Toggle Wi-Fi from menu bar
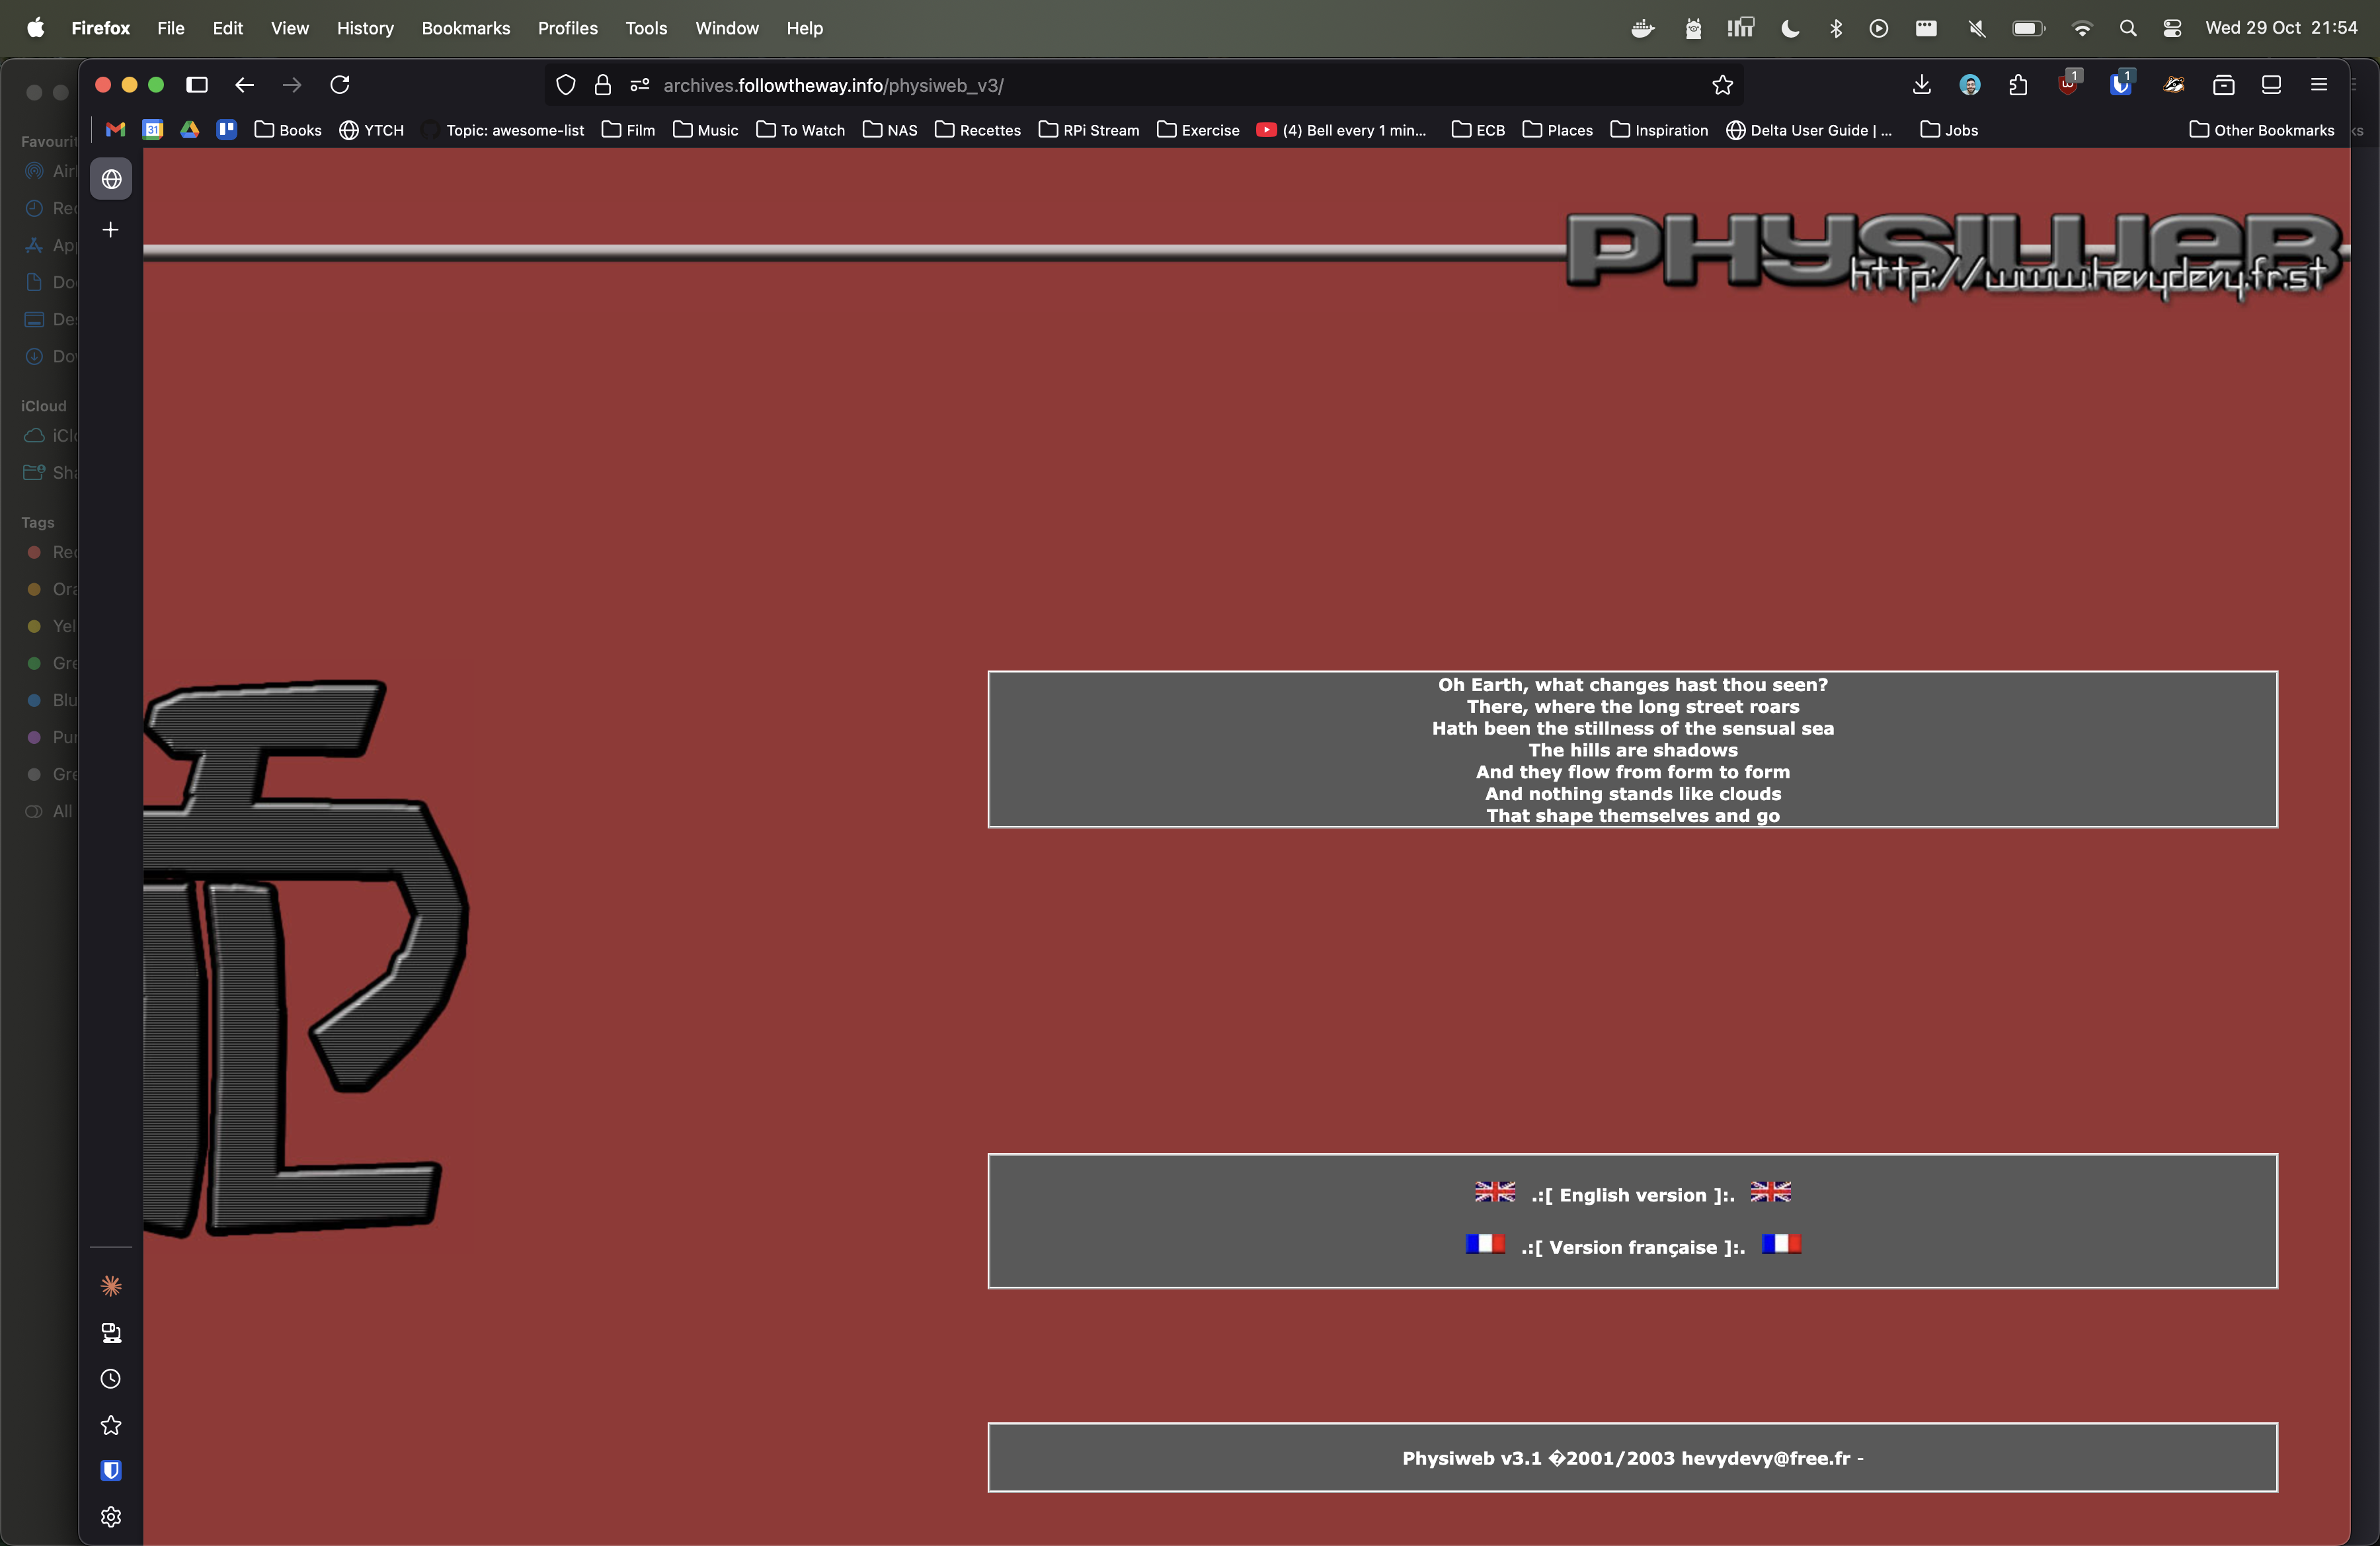This screenshot has width=2380, height=1546. coord(2082,28)
